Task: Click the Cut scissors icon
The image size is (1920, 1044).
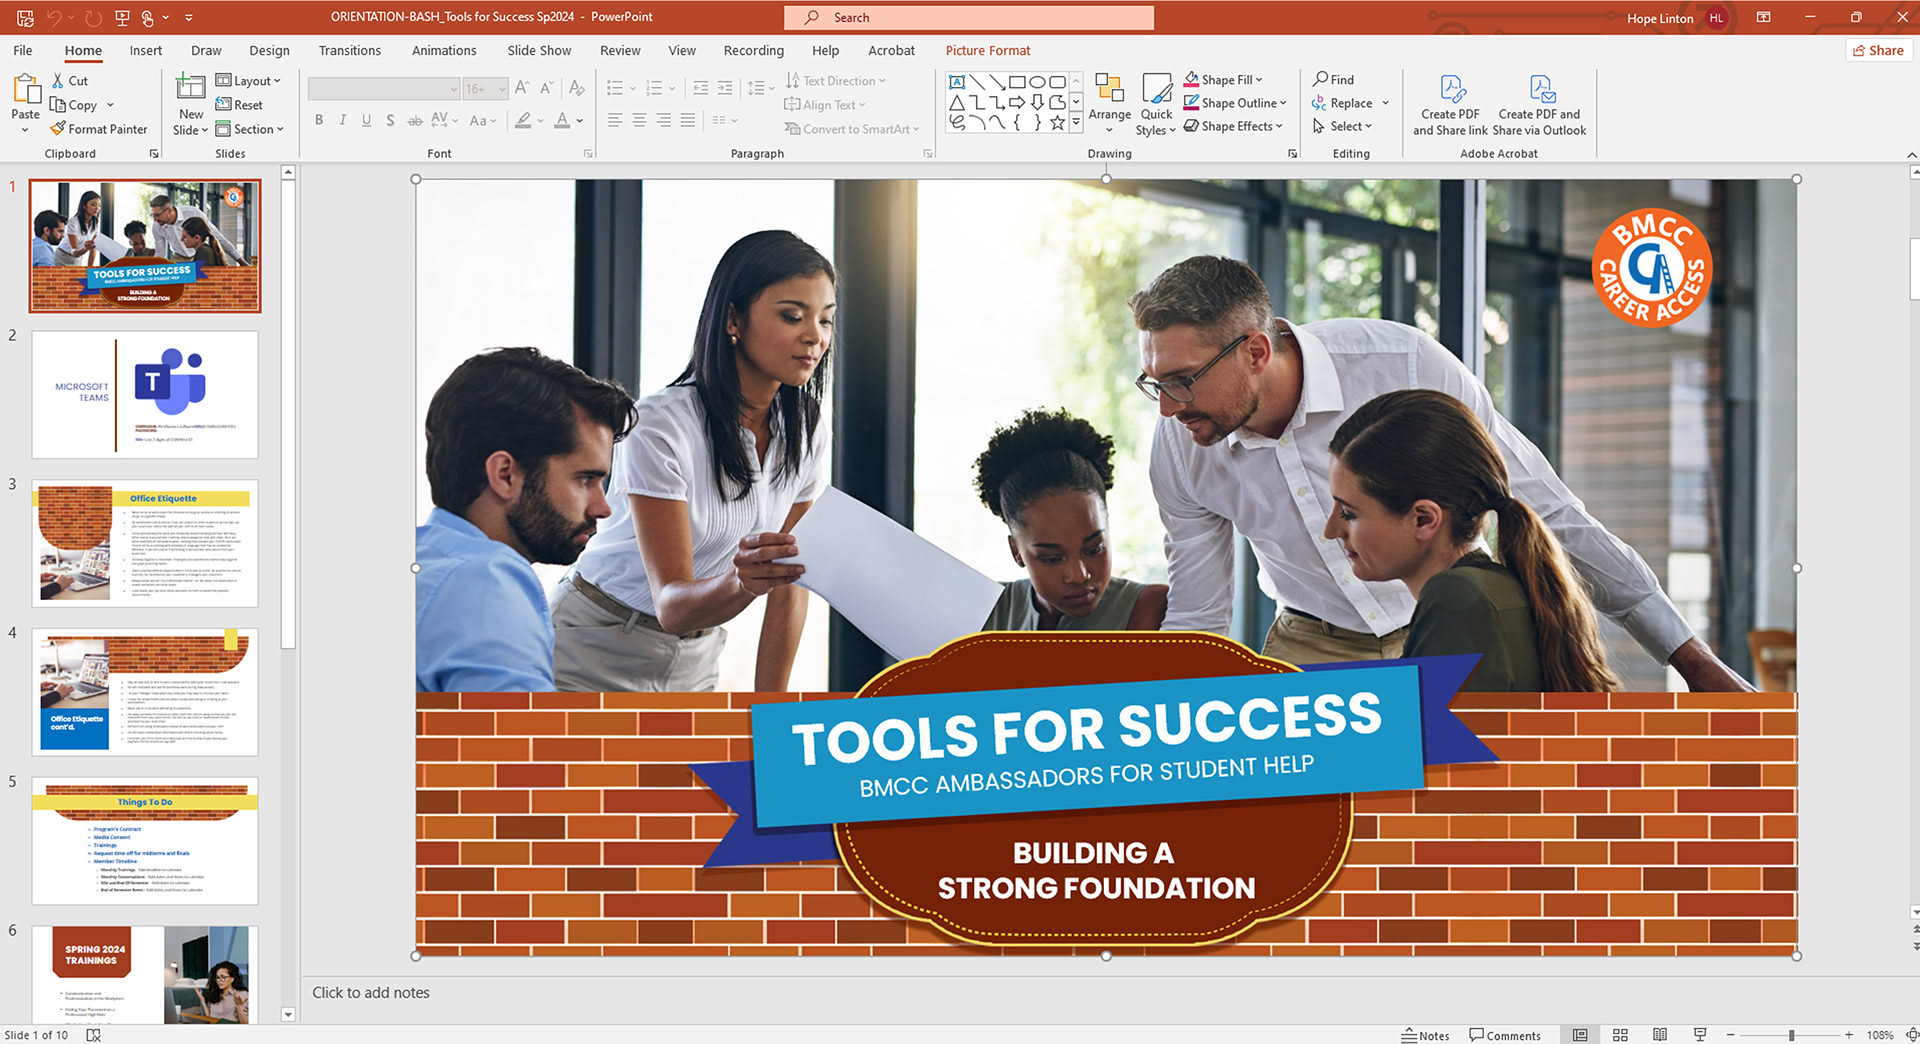Action: [x=58, y=81]
